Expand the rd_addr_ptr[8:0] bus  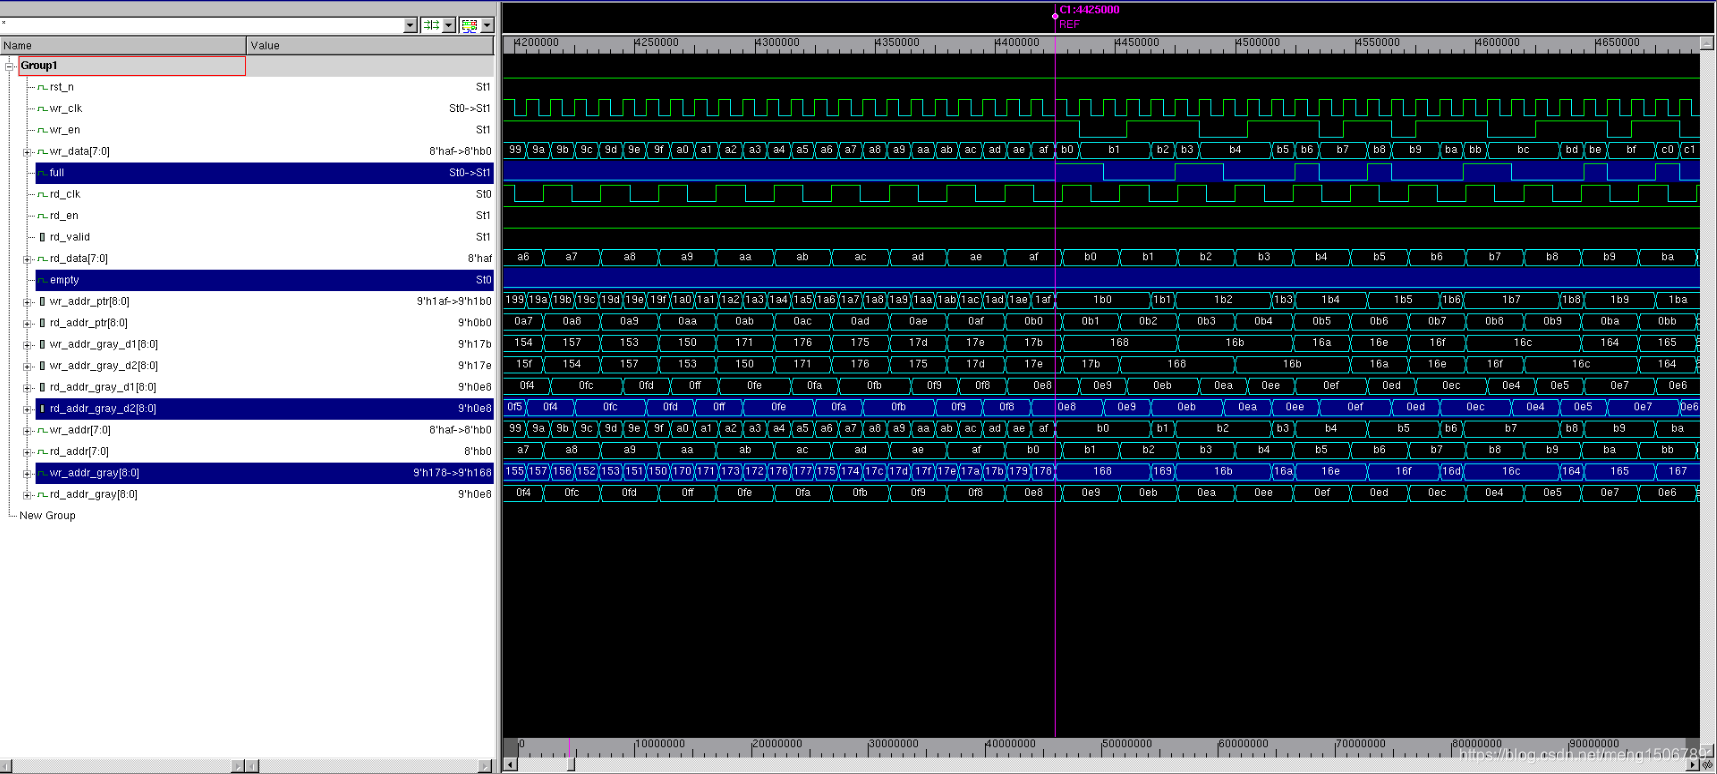tap(27, 323)
